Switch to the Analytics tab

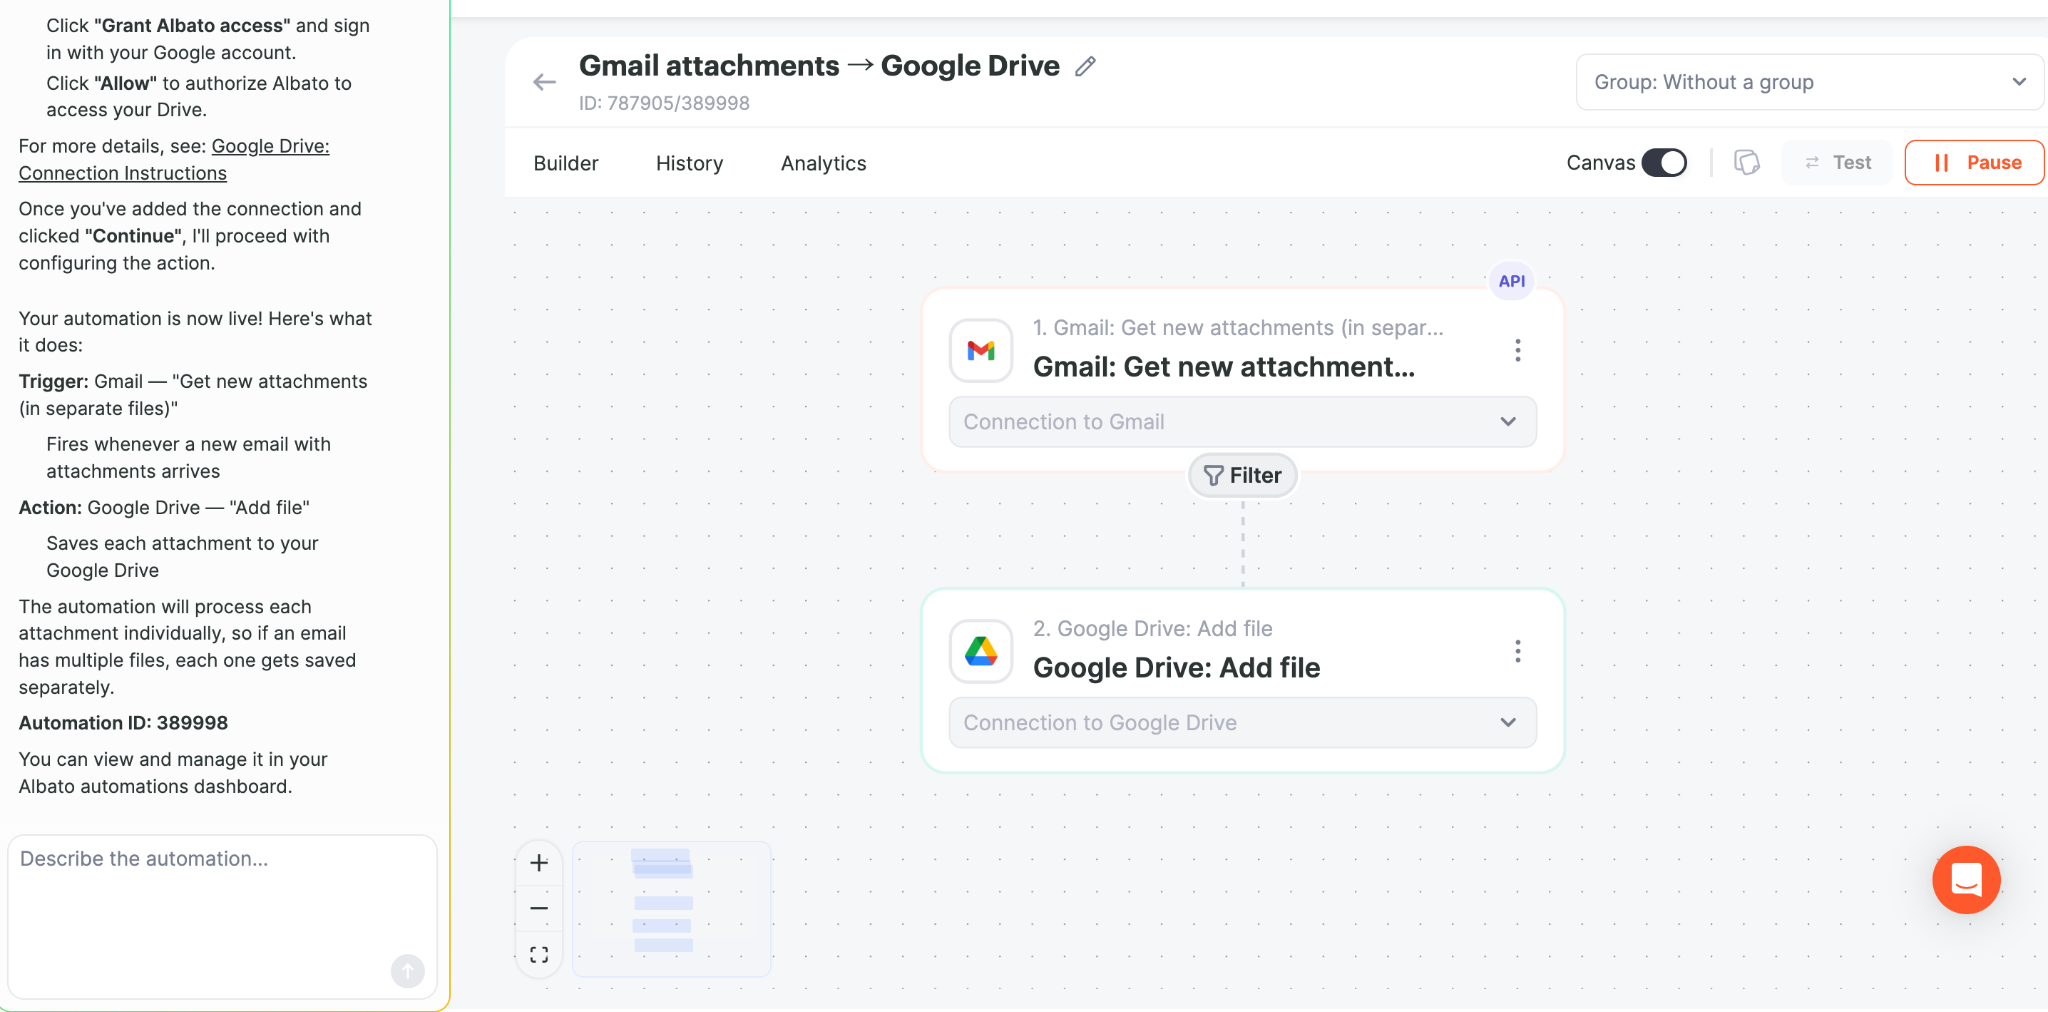pos(823,163)
